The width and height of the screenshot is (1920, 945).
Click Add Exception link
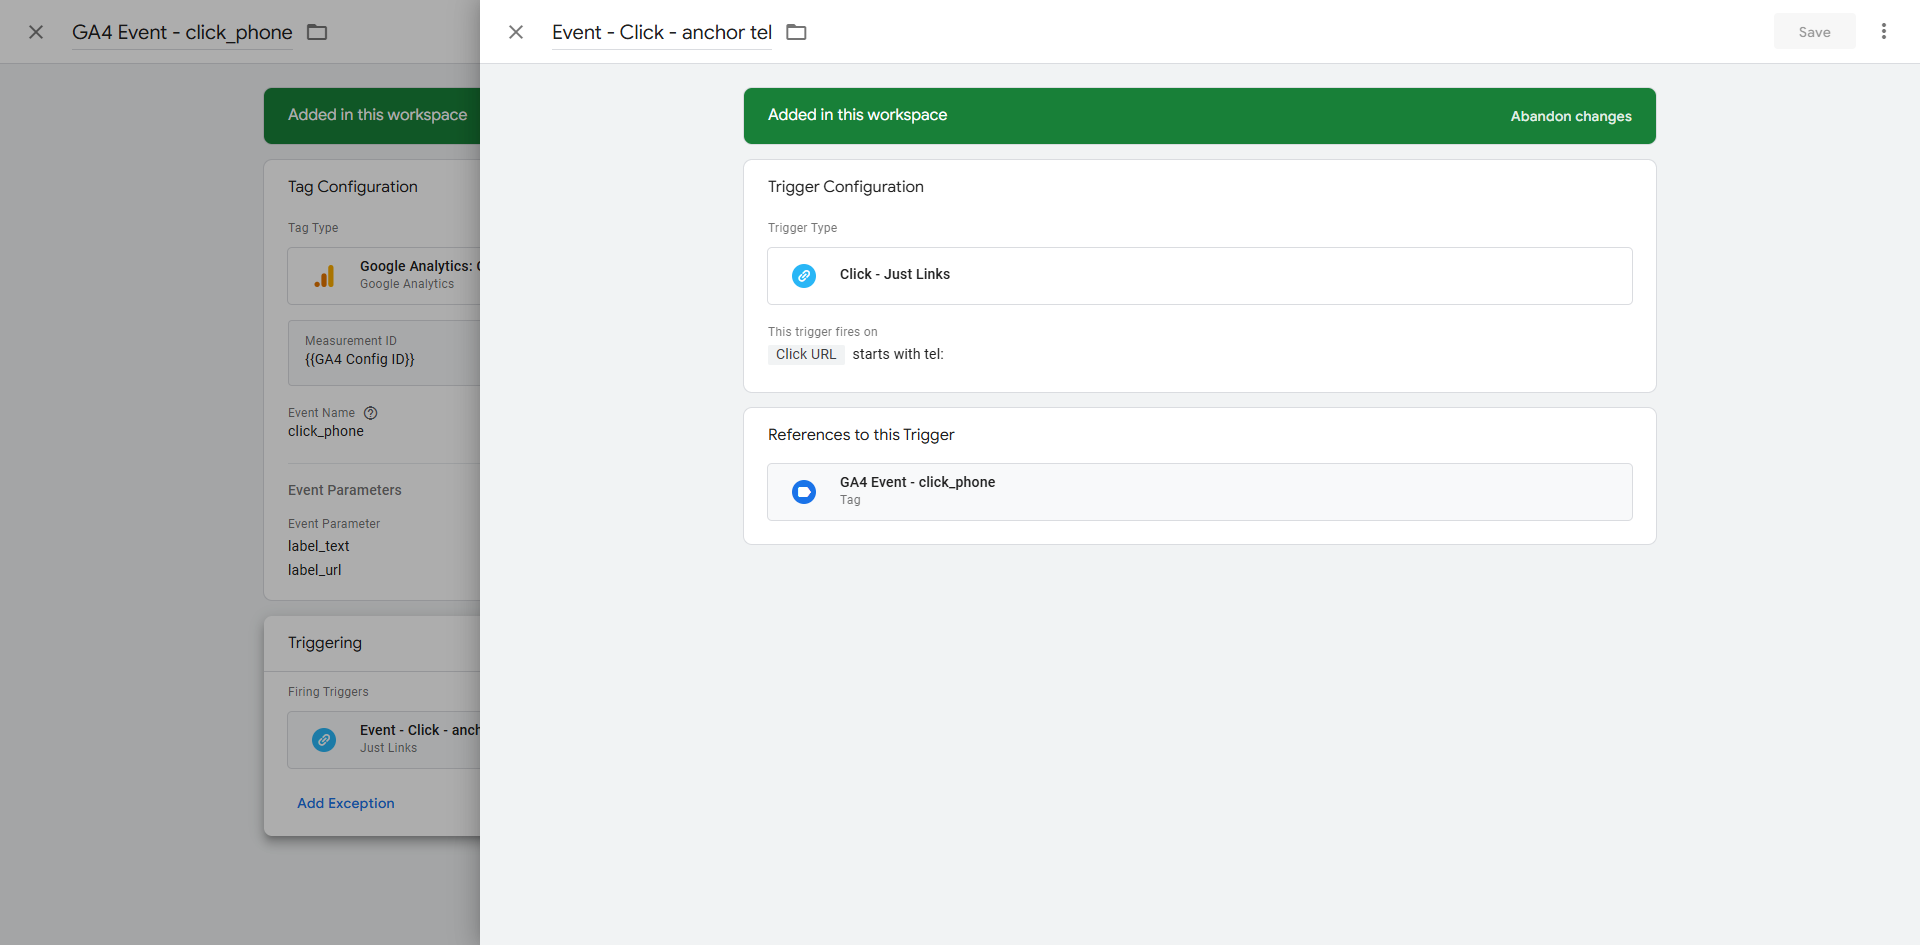(x=346, y=803)
